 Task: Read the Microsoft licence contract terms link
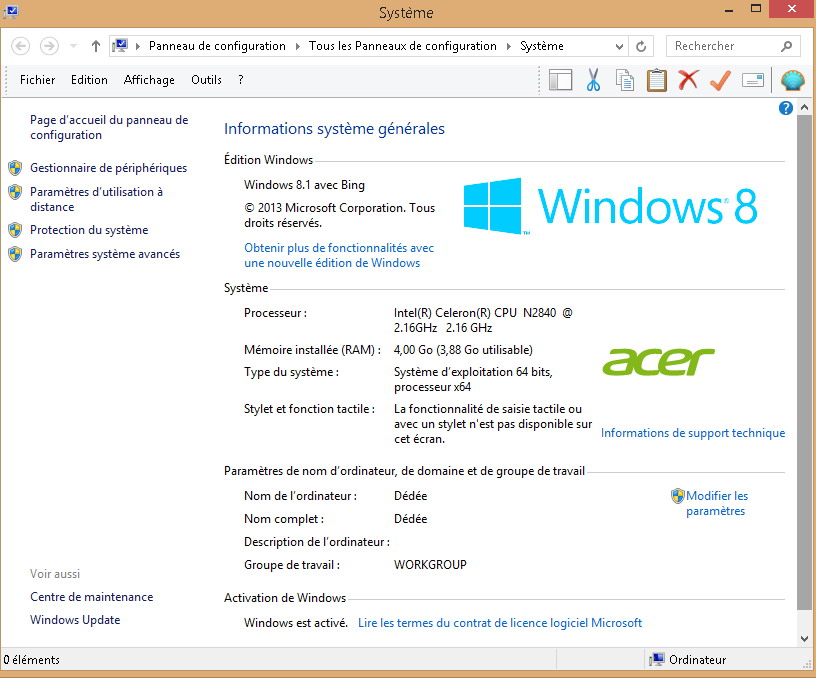pos(500,623)
